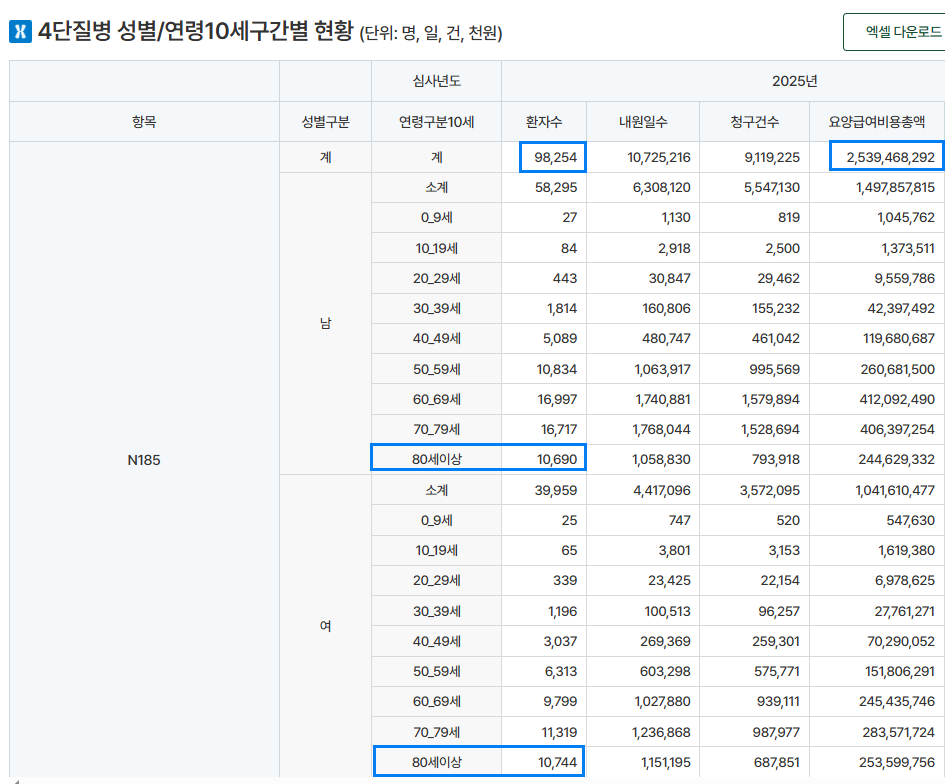Select the 6,313 patient count cell
945x784 pixels.
point(544,671)
